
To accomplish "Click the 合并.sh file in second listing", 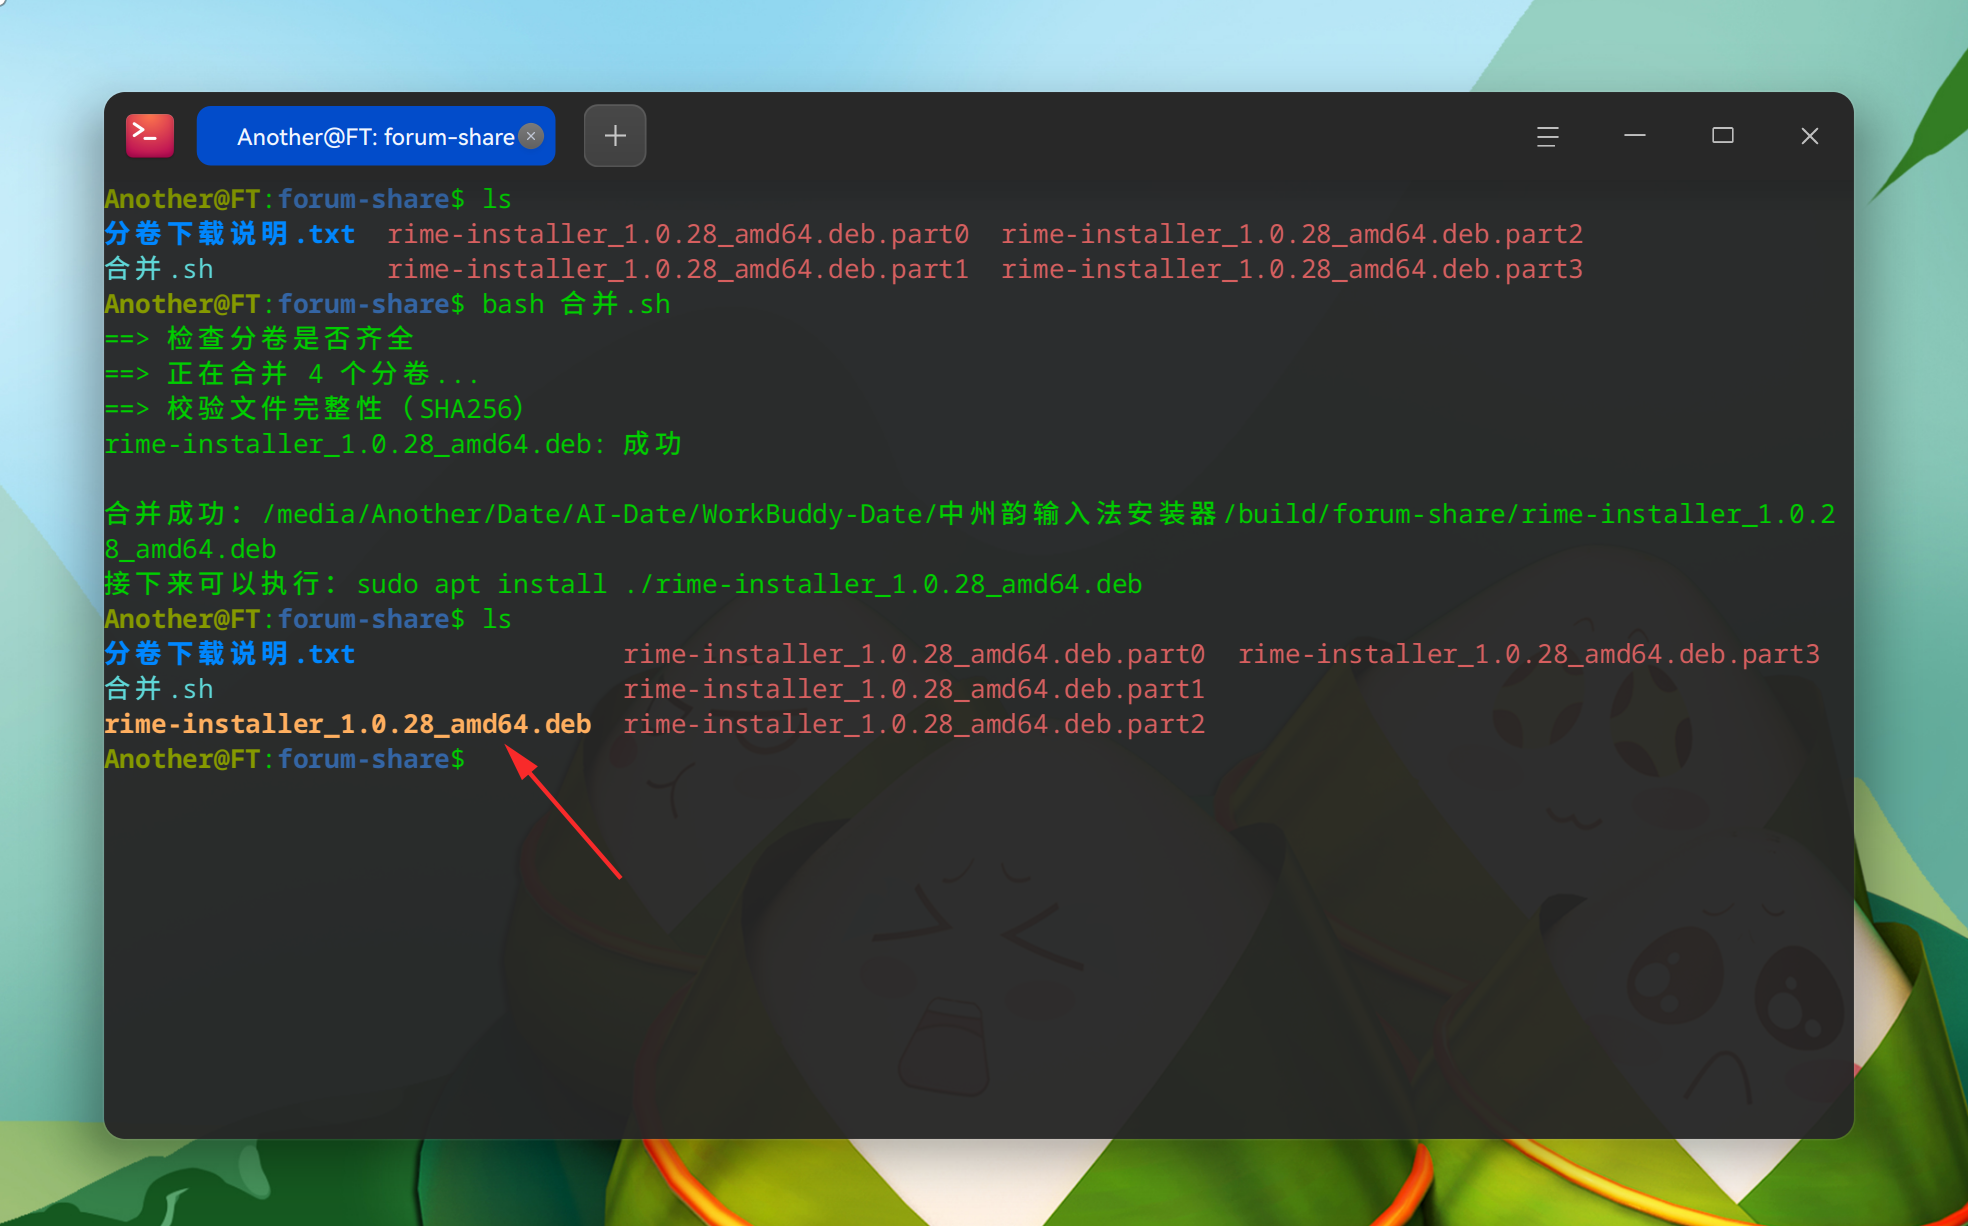I will [x=159, y=689].
